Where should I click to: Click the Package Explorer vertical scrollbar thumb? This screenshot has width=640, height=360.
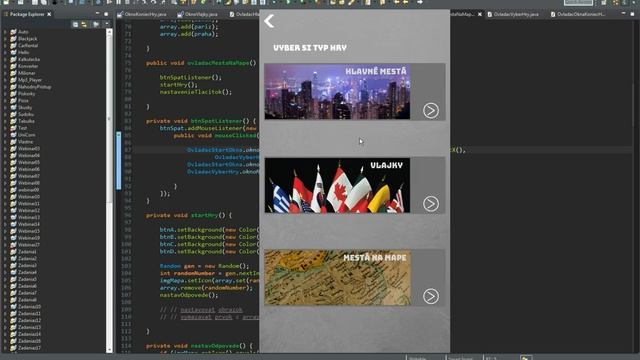pos(109,118)
